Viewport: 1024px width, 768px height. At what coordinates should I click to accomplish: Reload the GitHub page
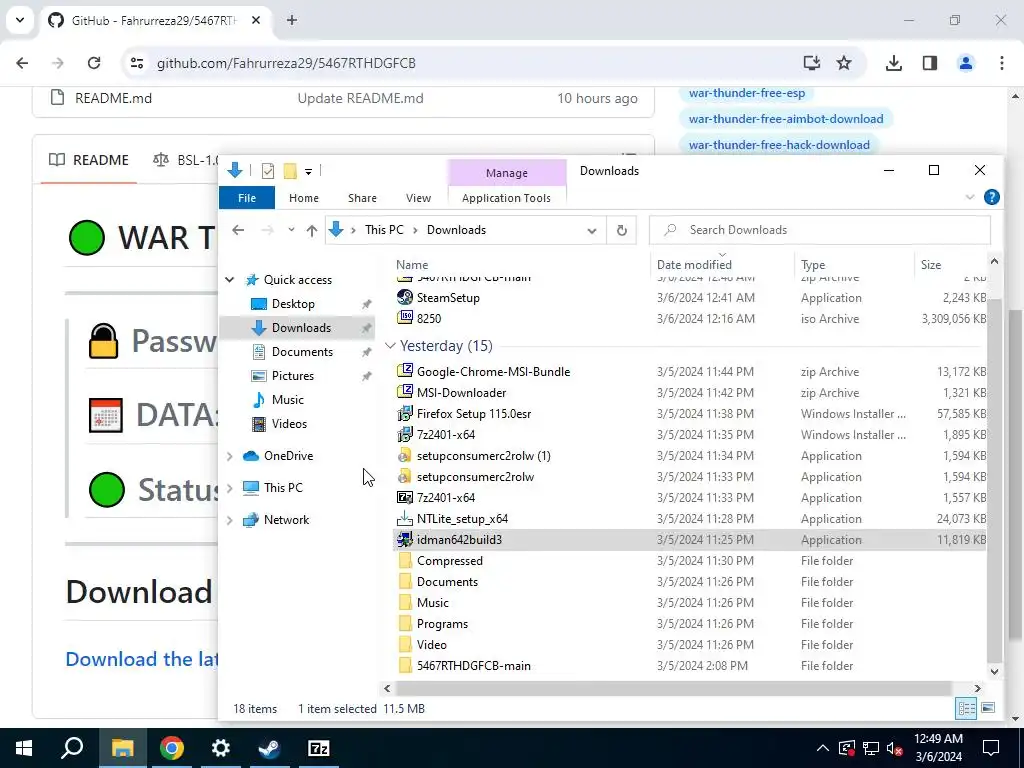pos(94,63)
